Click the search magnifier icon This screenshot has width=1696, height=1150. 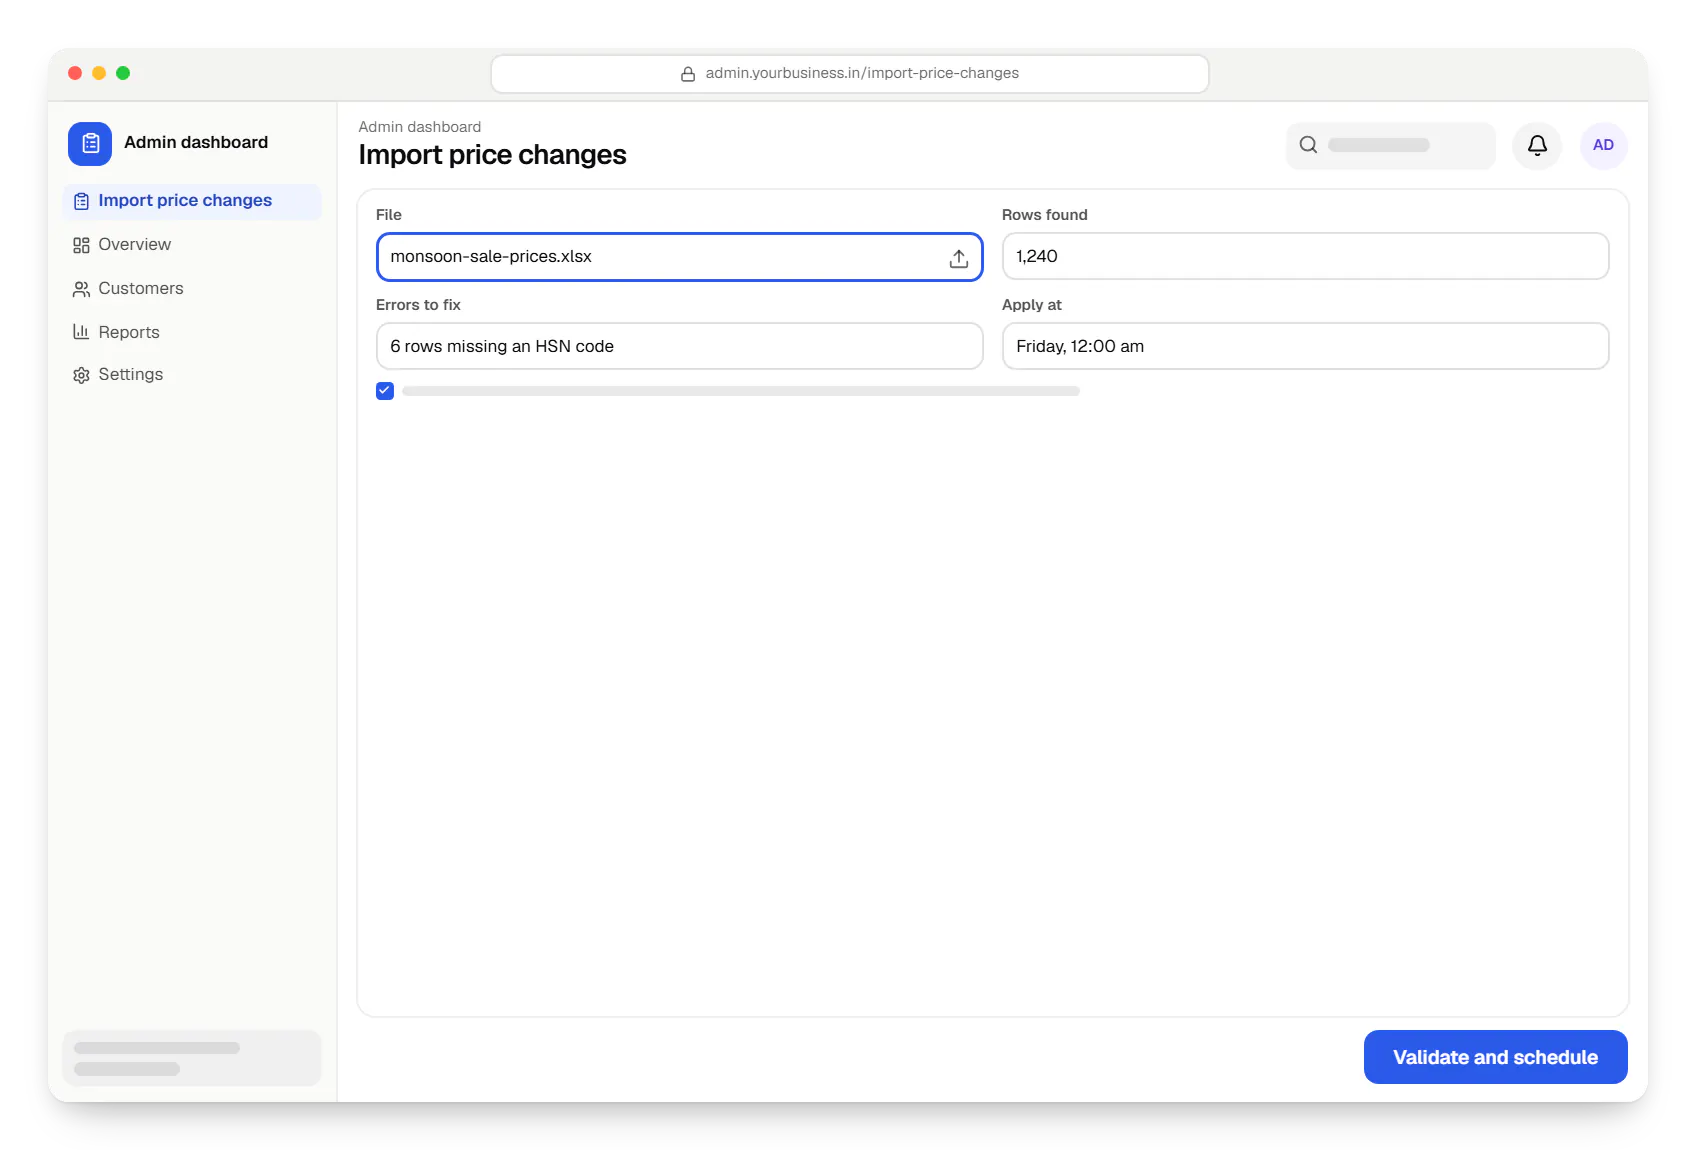1308,145
